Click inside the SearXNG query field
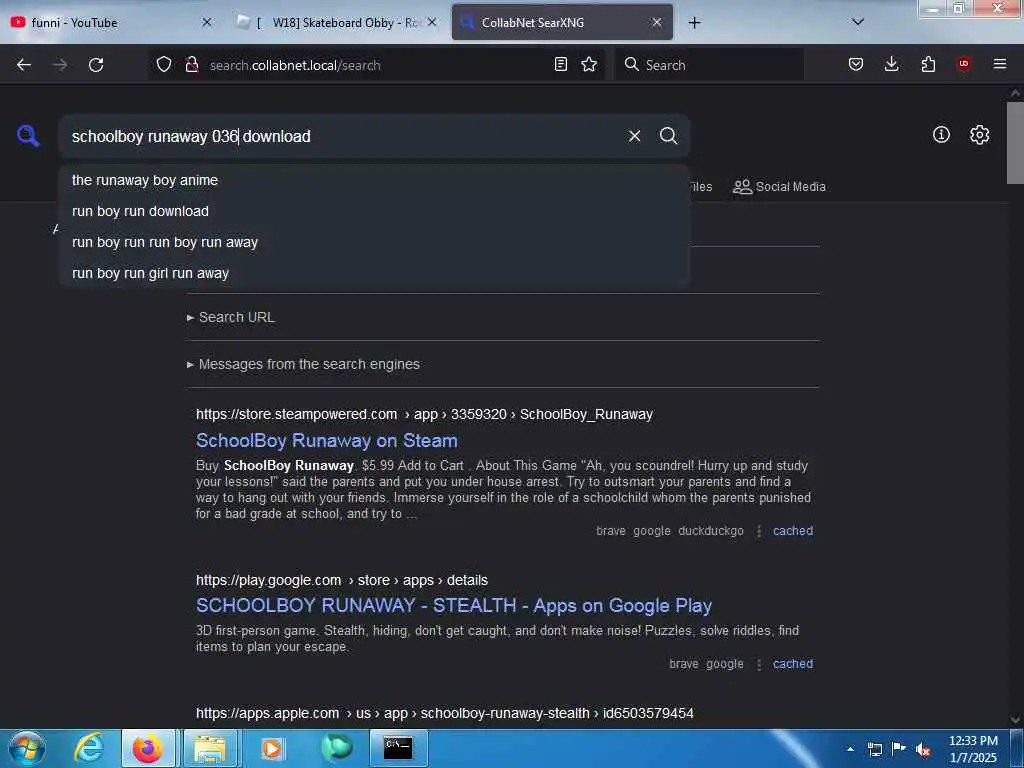 click(x=343, y=136)
